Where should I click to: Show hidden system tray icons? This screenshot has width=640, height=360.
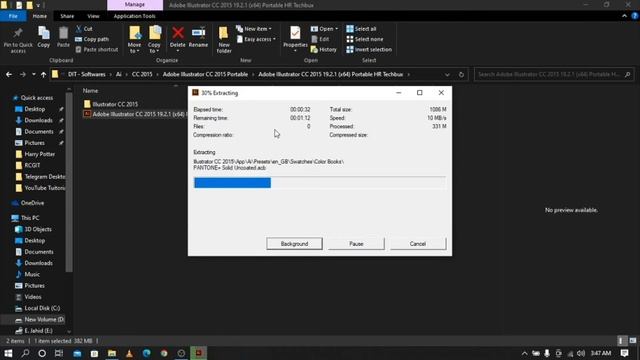click(x=524, y=353)
